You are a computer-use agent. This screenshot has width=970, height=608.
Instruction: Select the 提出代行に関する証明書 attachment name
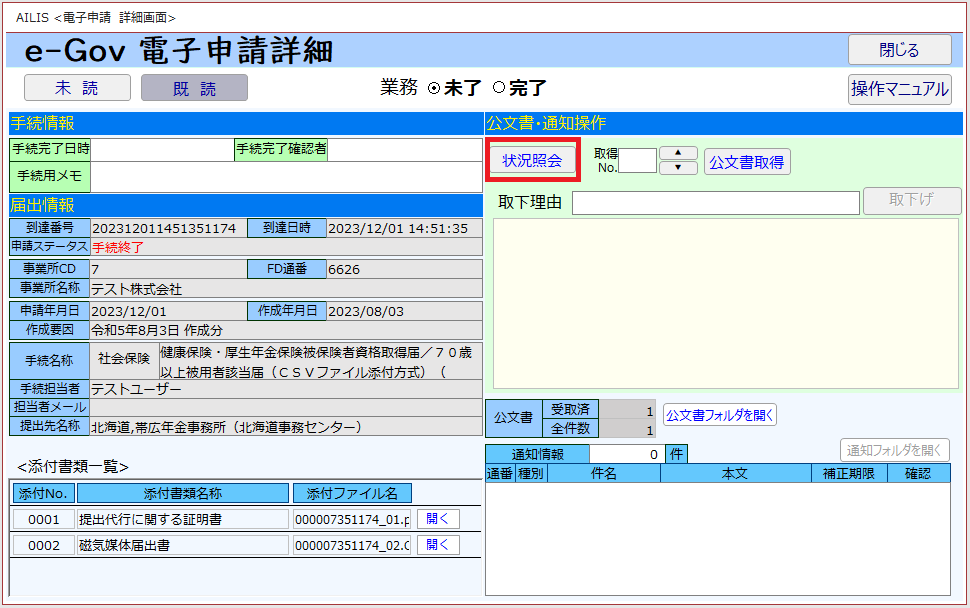click(x=182, y=519)
